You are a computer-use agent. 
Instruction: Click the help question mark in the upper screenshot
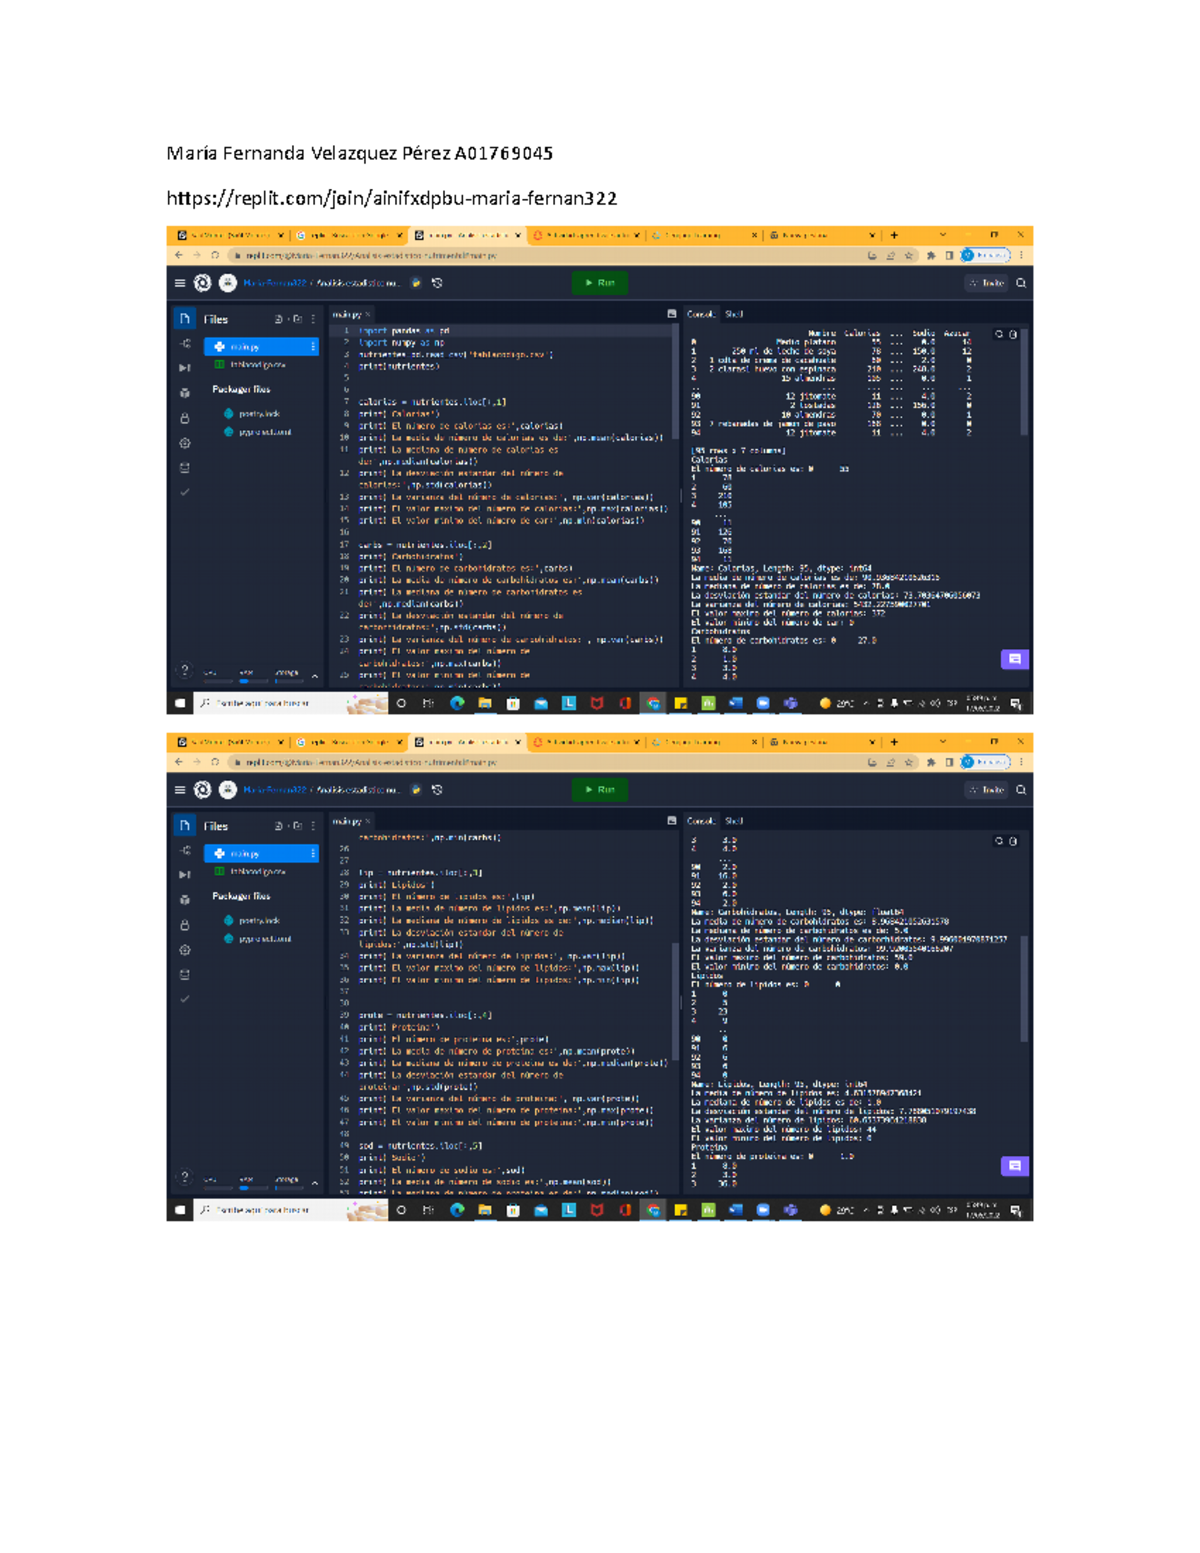[x=184, y=671]
